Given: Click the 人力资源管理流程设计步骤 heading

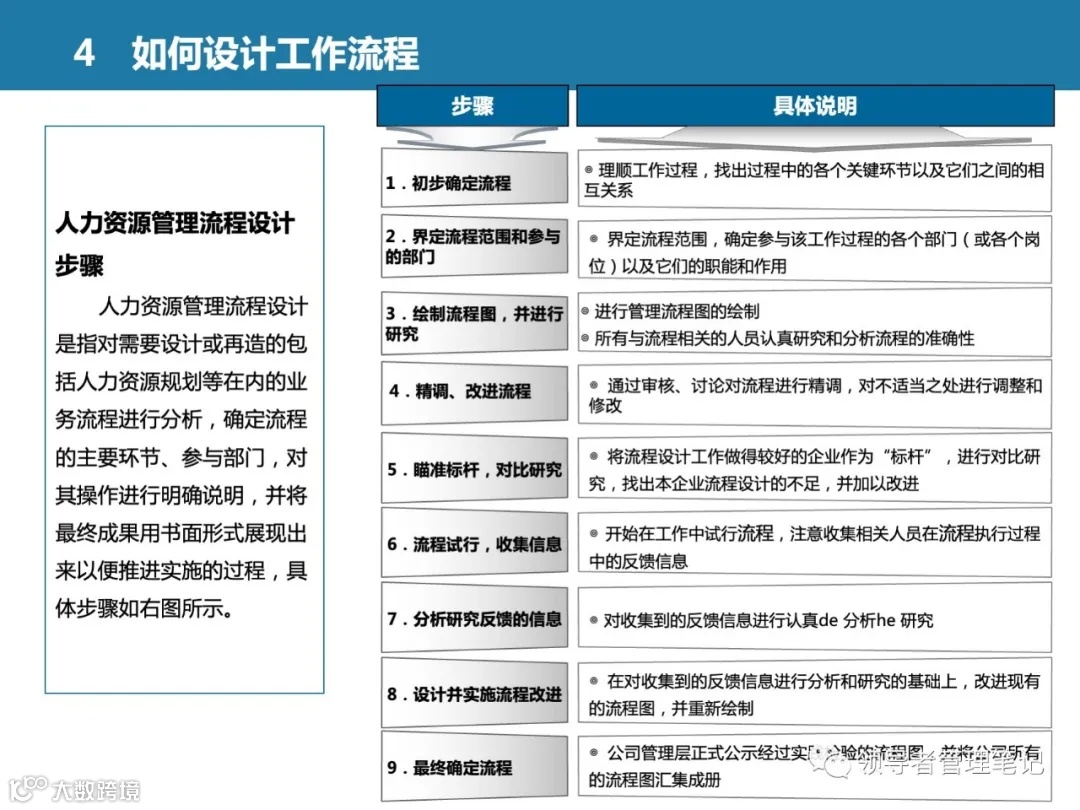Looking at the screenshot, I should point(175,242).
